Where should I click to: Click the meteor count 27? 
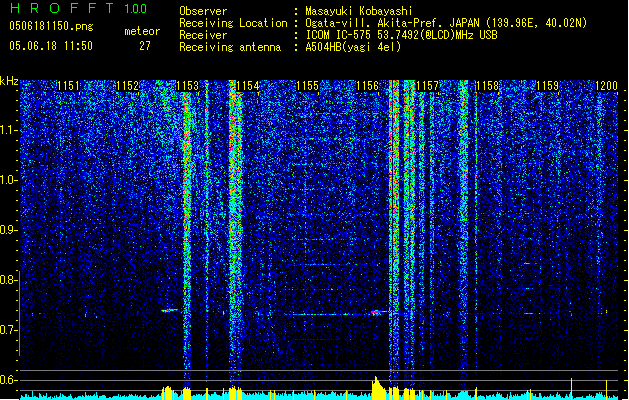pos(145,46)
